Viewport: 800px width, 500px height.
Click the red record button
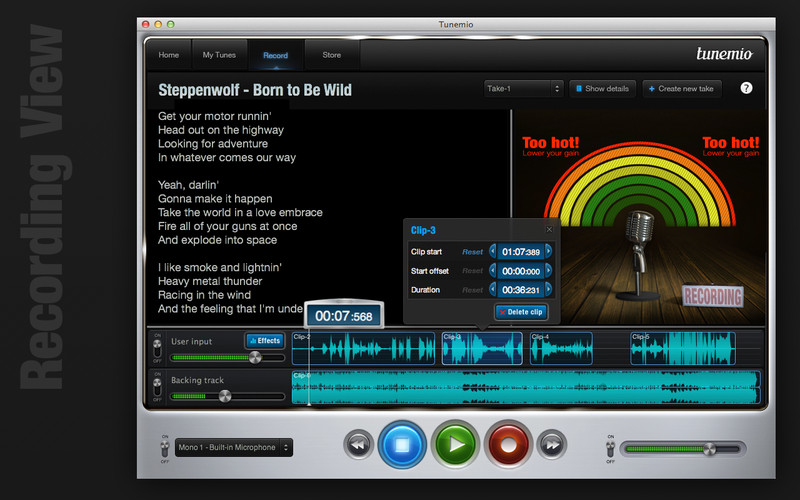(508, 445)
